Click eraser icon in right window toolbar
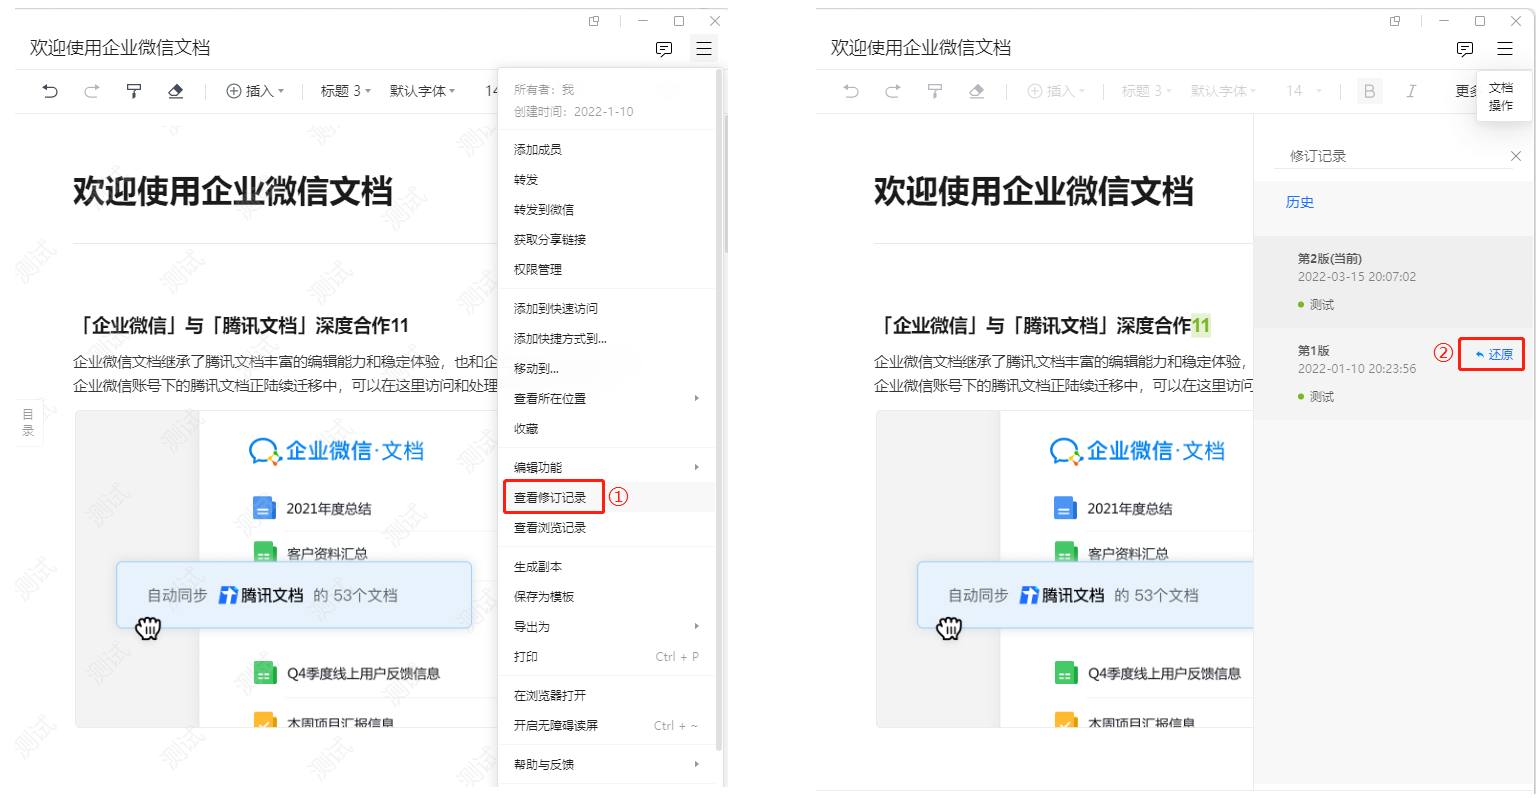Image resolution: width=1536 pixels, height=798 pixels. pyautogui.click(x=977, y=91)
